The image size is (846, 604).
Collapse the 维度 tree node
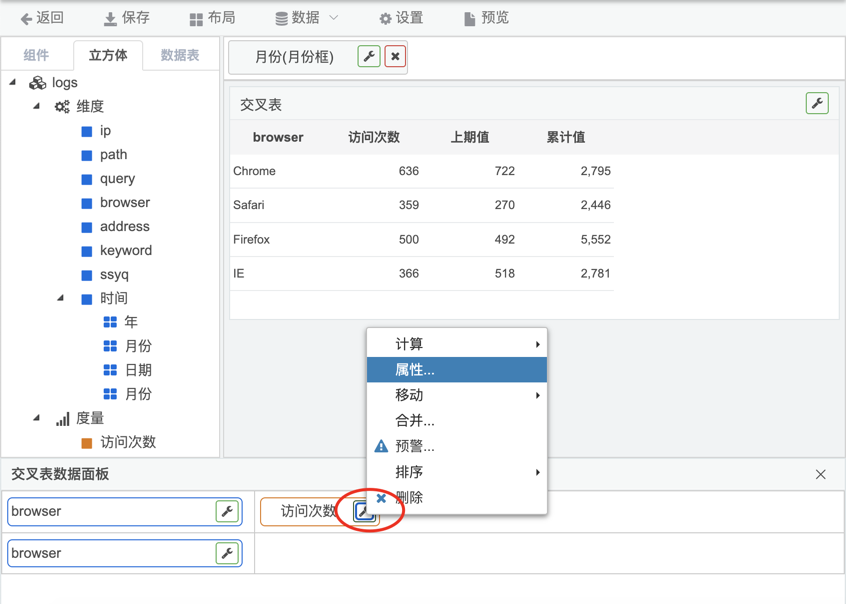click(37, 106)
